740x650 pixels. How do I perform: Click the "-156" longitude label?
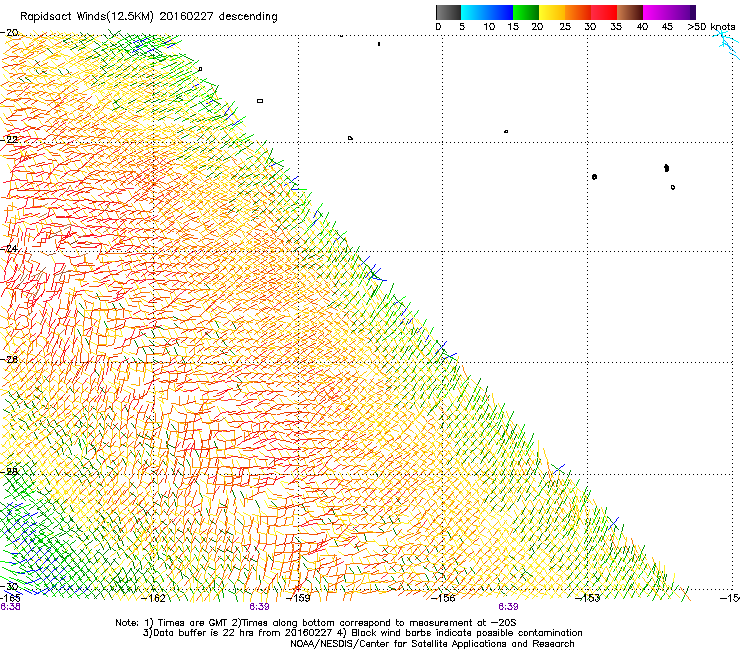tap(443, 598)
